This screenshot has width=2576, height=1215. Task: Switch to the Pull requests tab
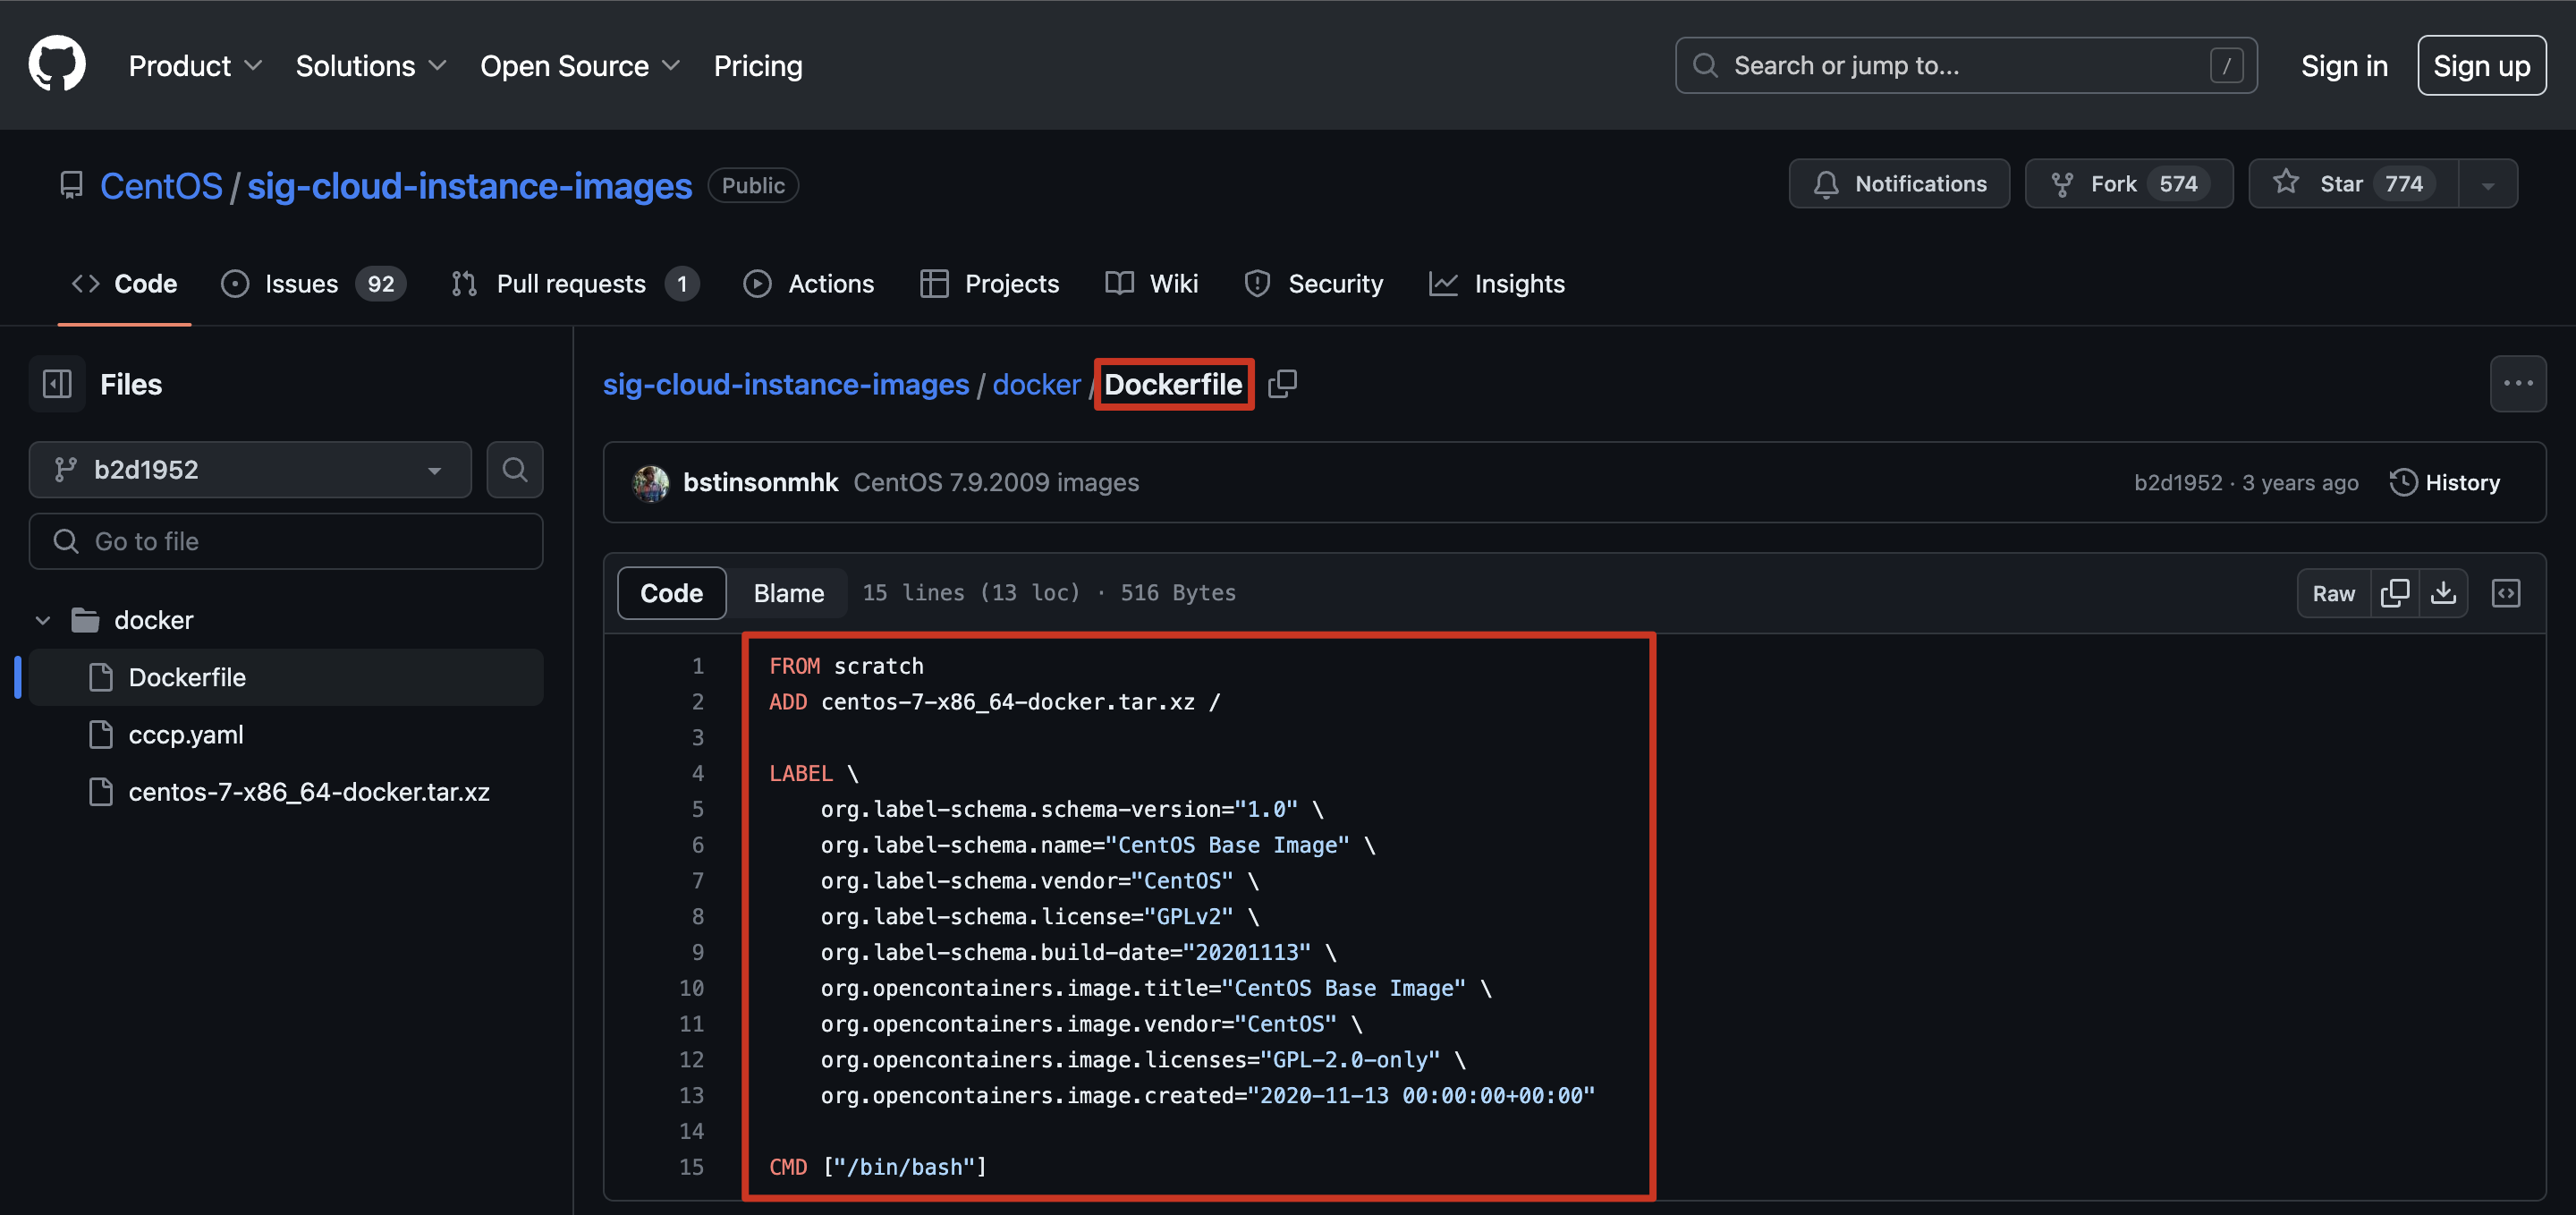click(x=574, y=284)
